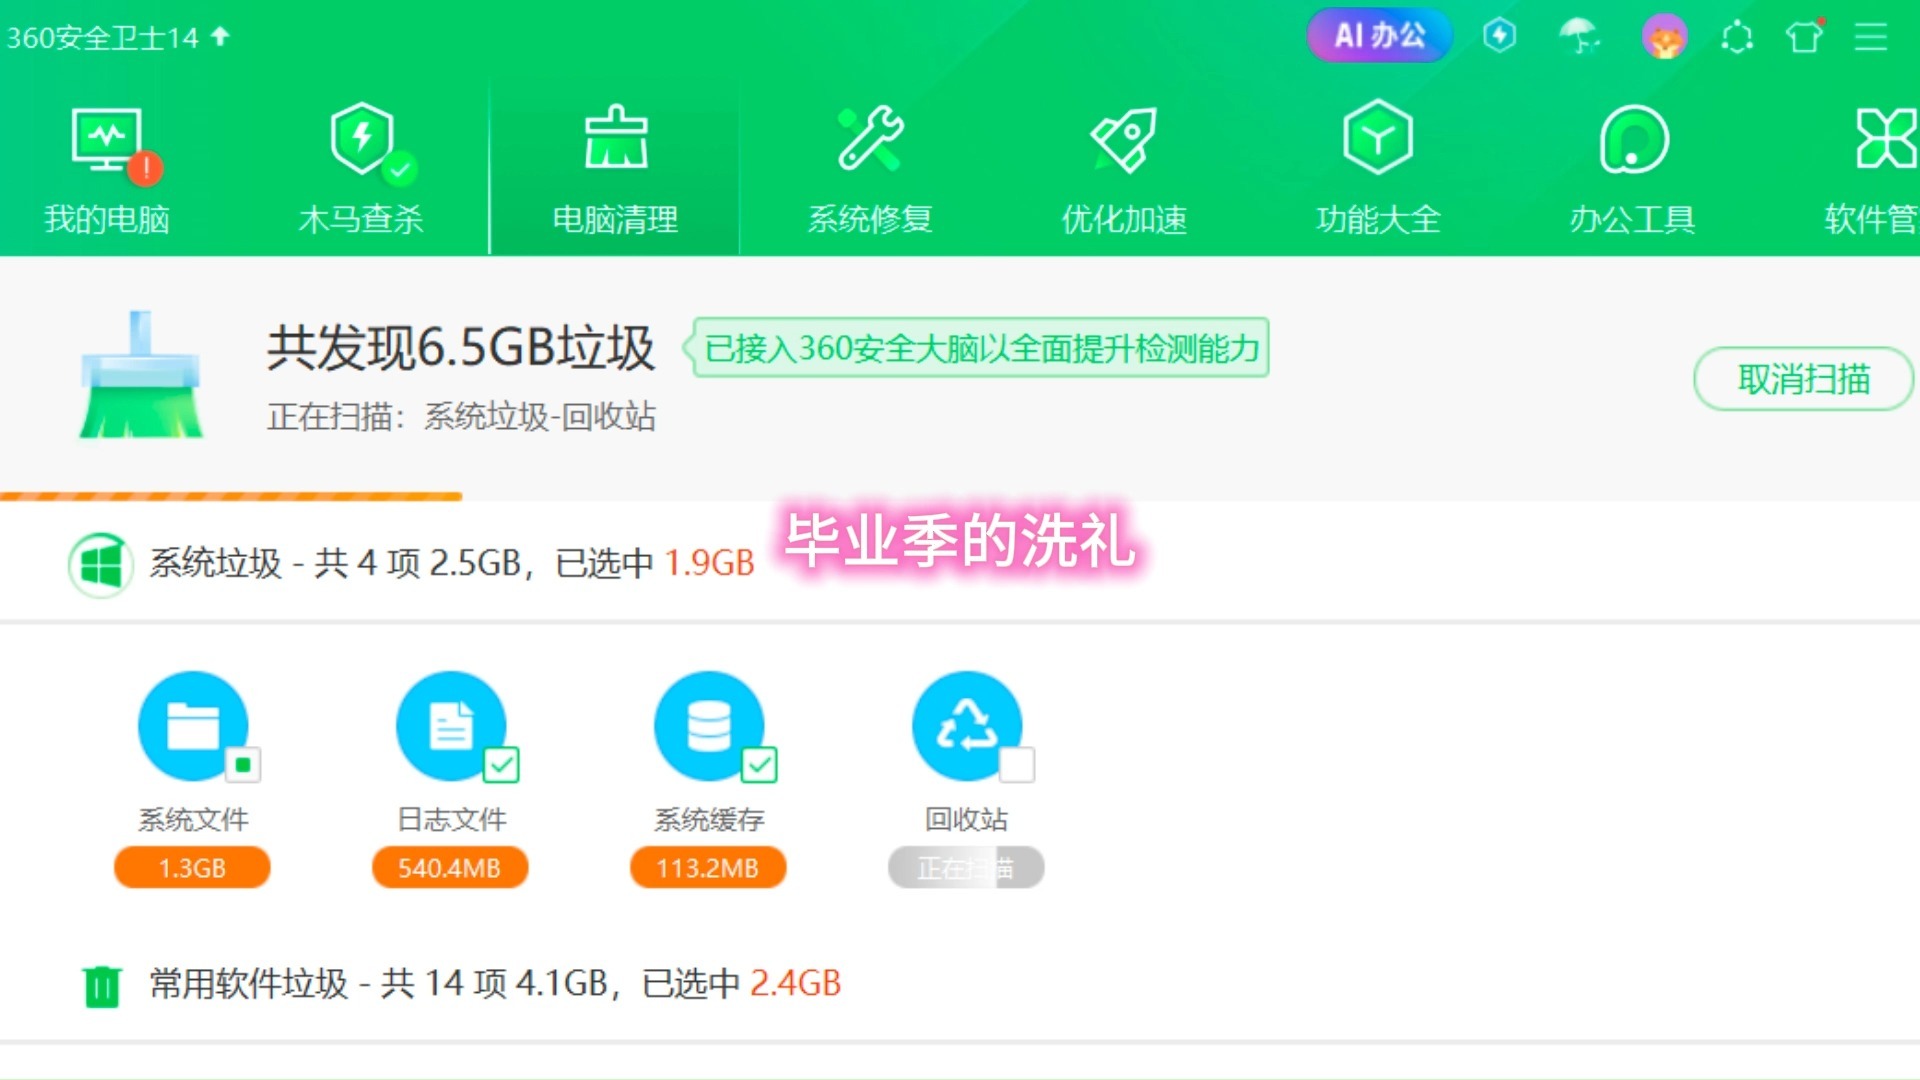
Task: Open the hamburger main menu
Action: (x=1870, y=37)
